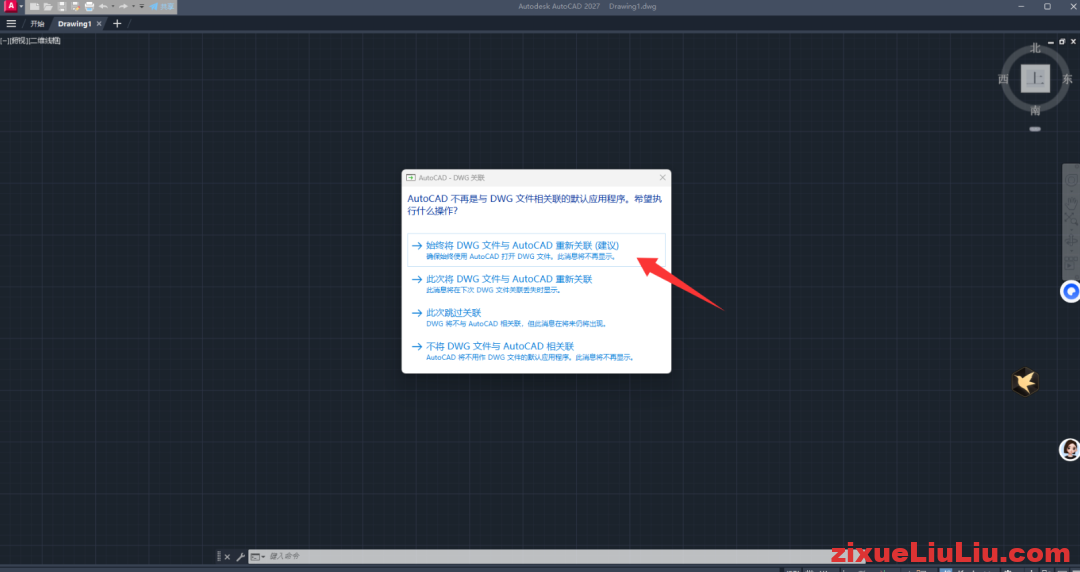1080x572 pixels.
Task: Click the navigation wheel icon in nav bar
Action: [x=1071, y=181]
